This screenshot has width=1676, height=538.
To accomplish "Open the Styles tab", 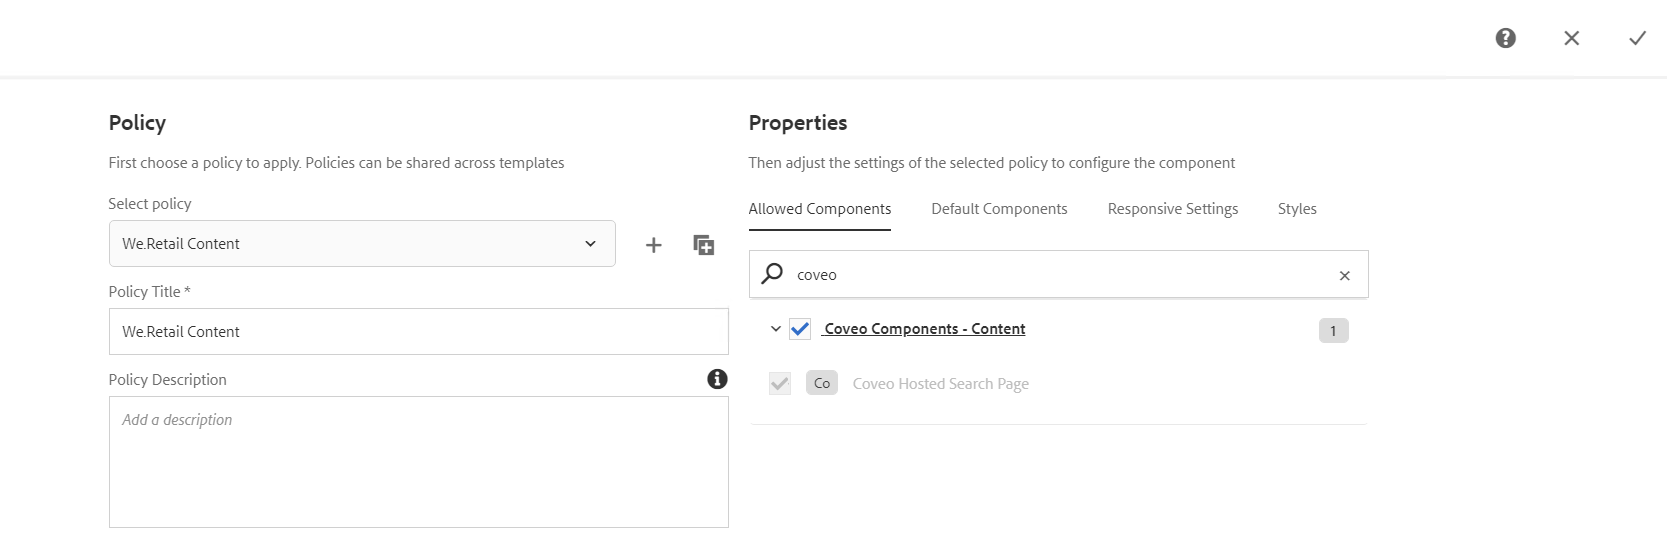I will click(1297, 209).
